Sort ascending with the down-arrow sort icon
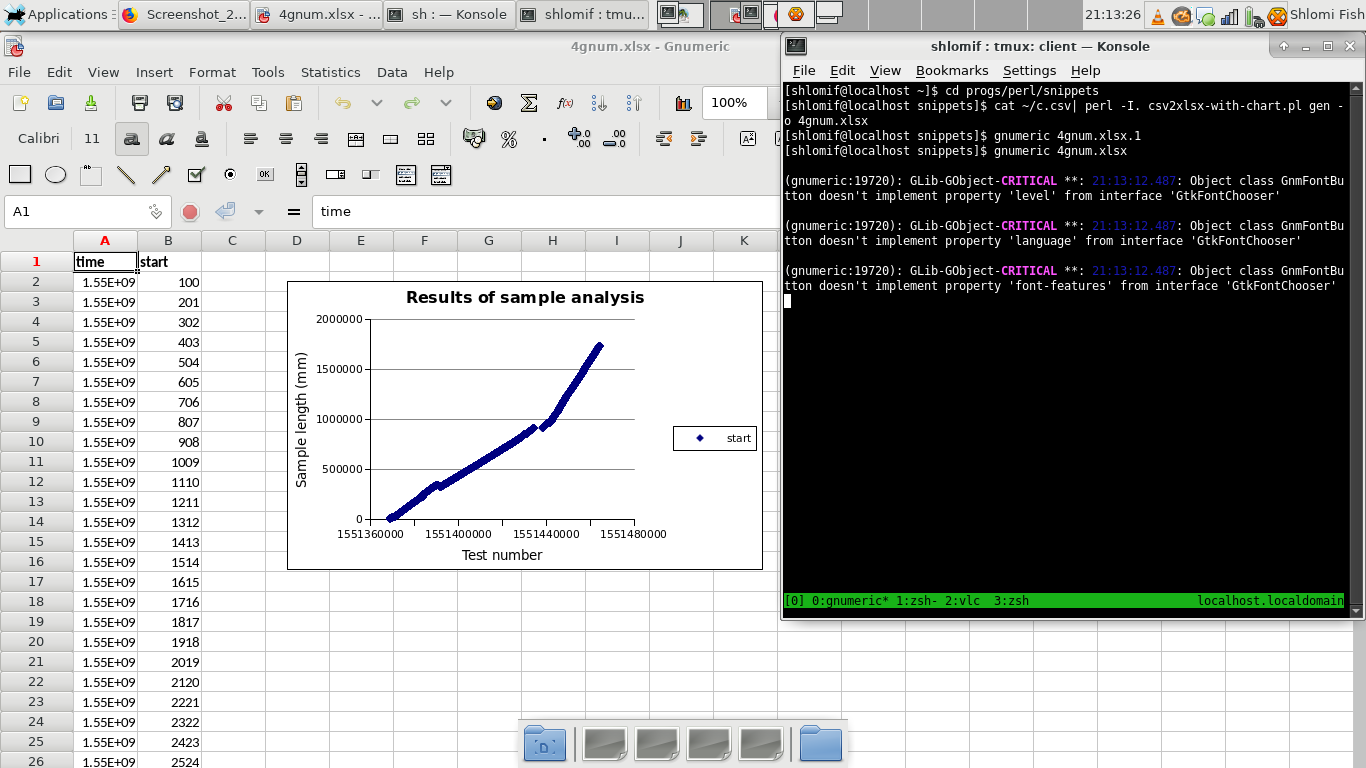1366x768 pixels. 599,103
